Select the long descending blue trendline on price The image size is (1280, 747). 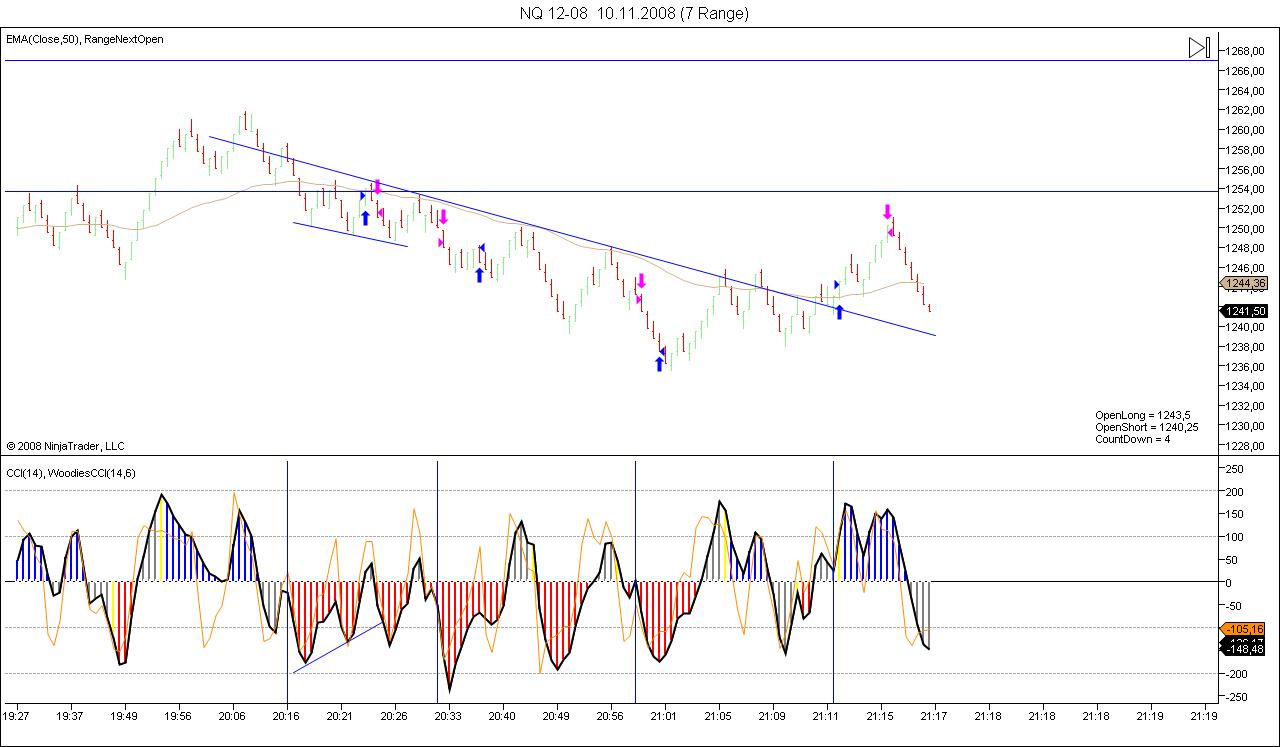tap(572, 236)
